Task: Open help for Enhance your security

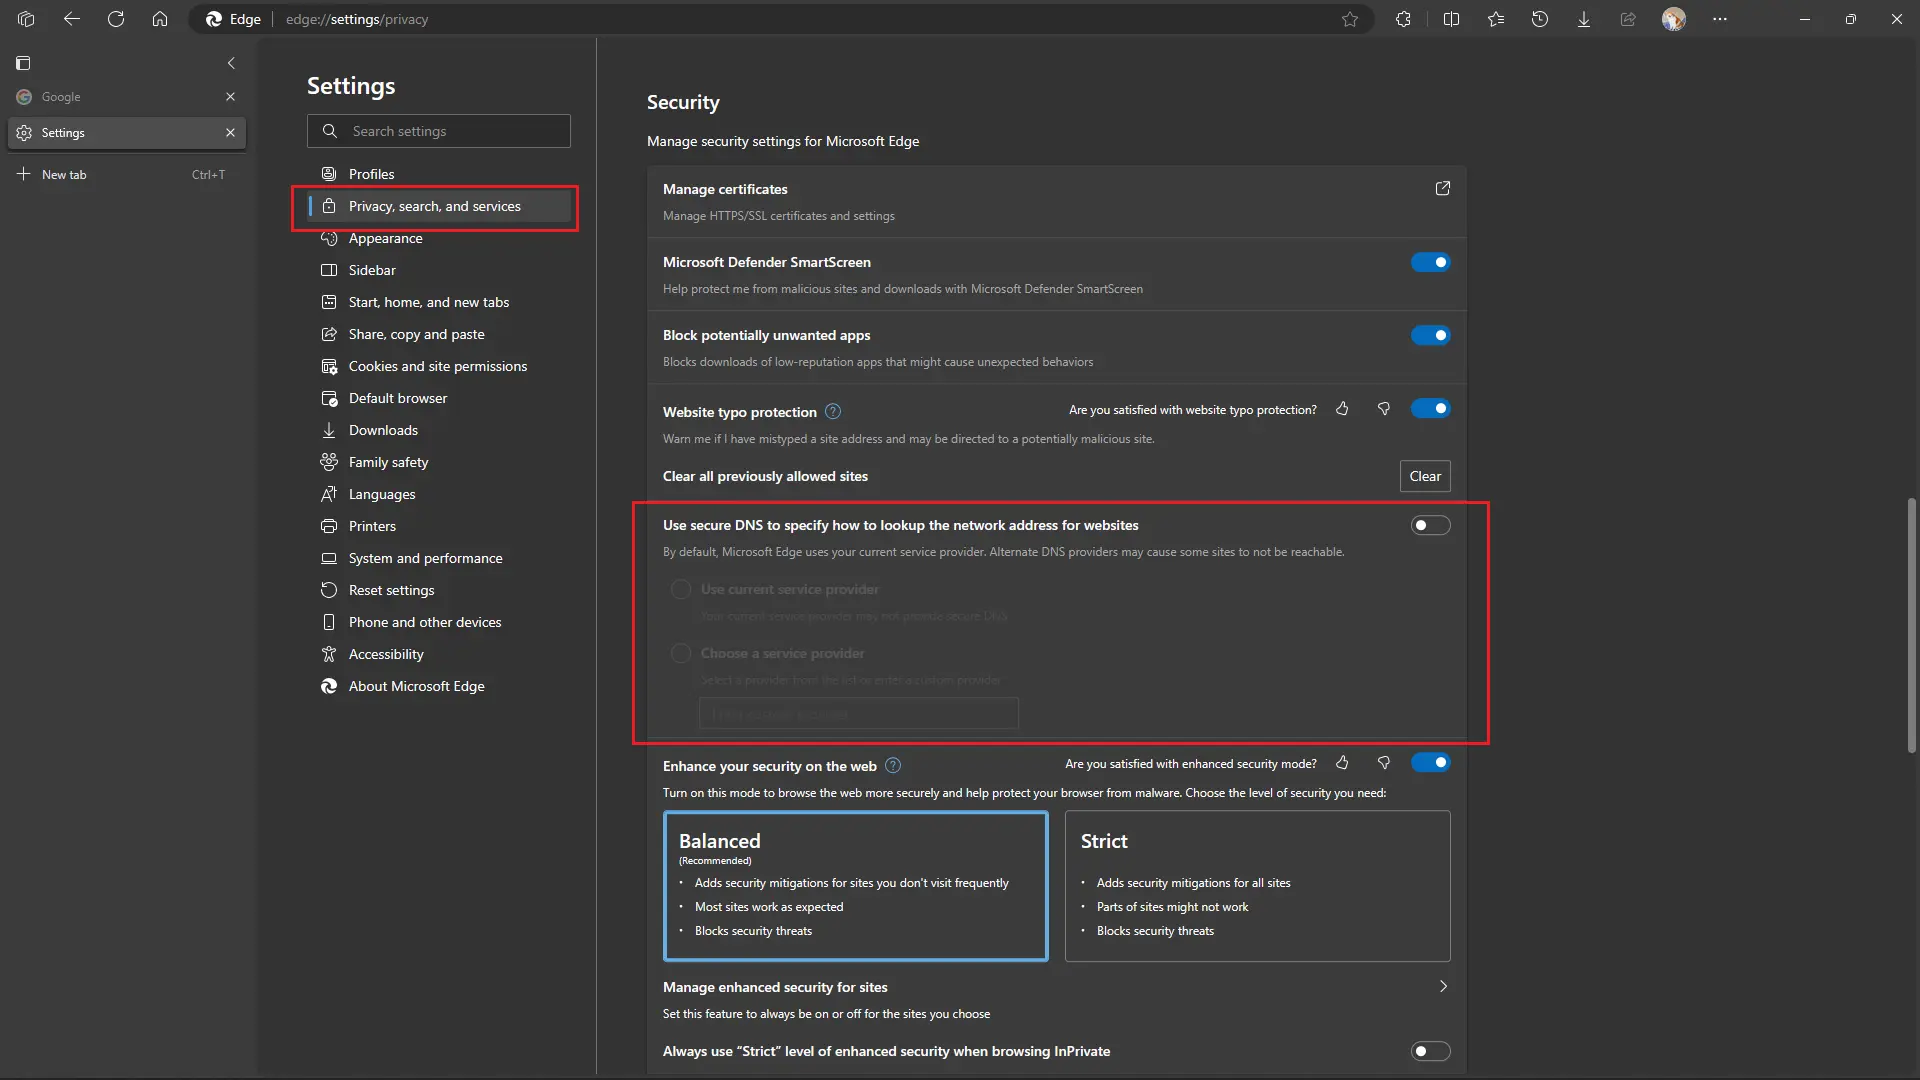Action: [x=893, y=765]
